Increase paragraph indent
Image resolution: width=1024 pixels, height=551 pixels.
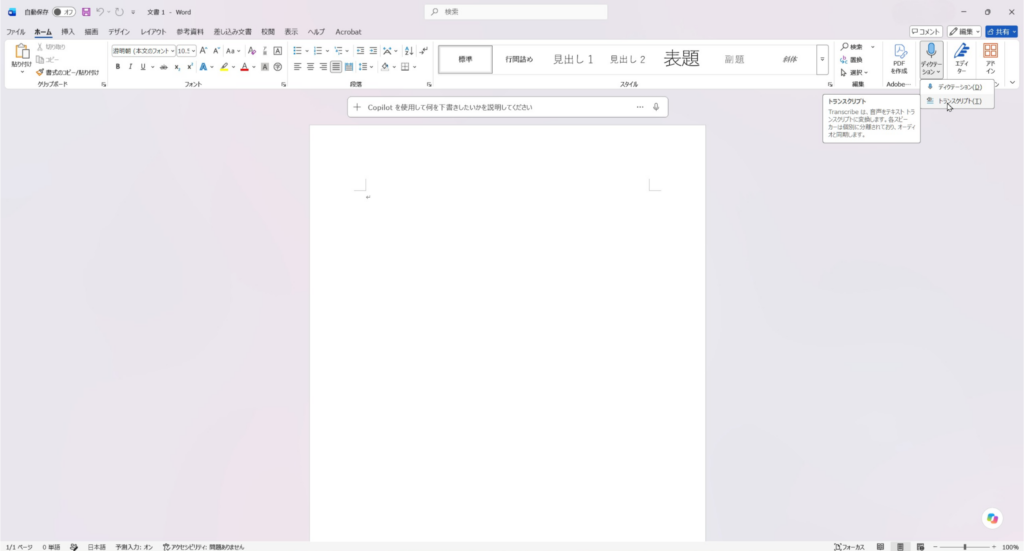[373, 51]
